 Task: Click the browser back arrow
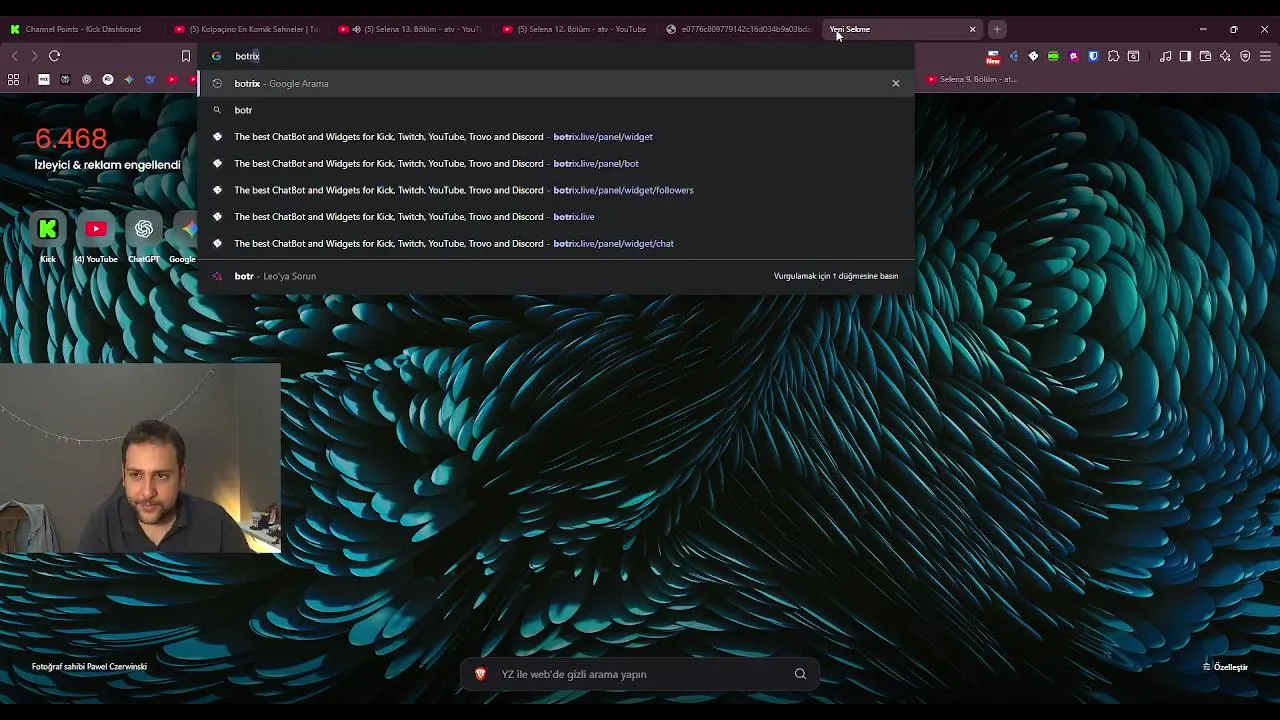(14, 56)
